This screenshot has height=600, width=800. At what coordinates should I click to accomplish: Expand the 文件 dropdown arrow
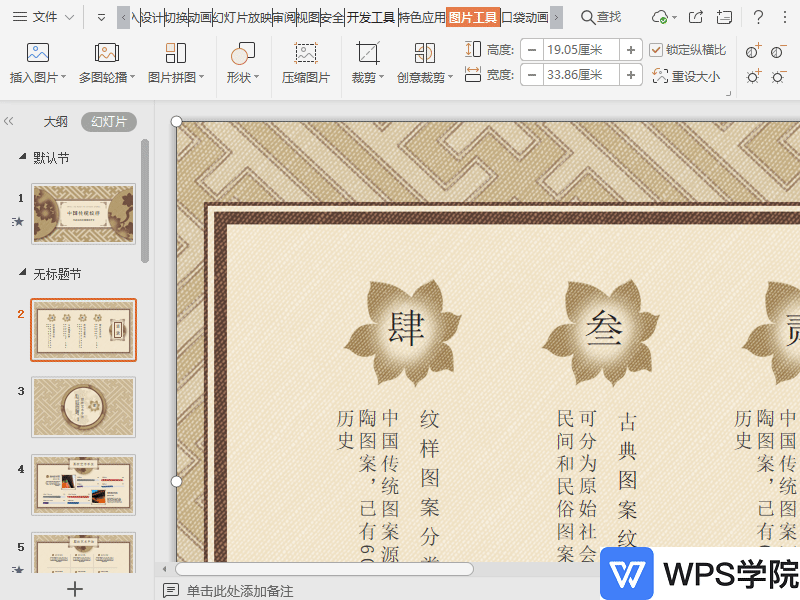[69, 18]
